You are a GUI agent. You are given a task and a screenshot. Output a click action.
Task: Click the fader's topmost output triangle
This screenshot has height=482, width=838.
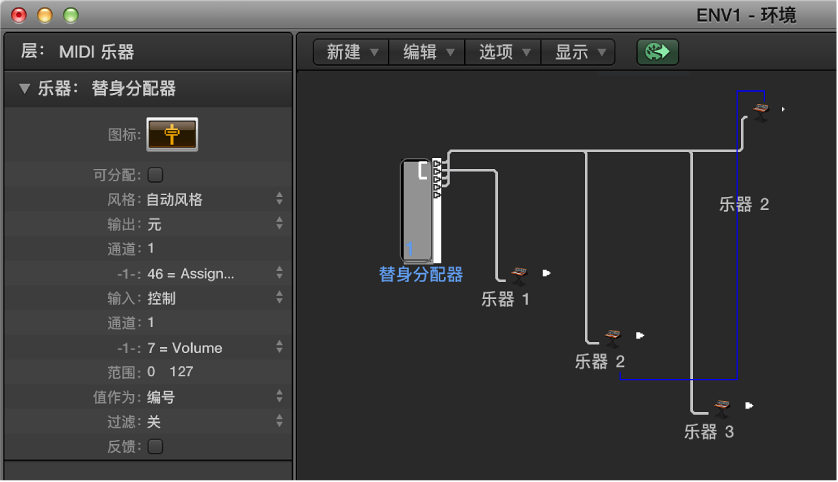tap(437, 163)
